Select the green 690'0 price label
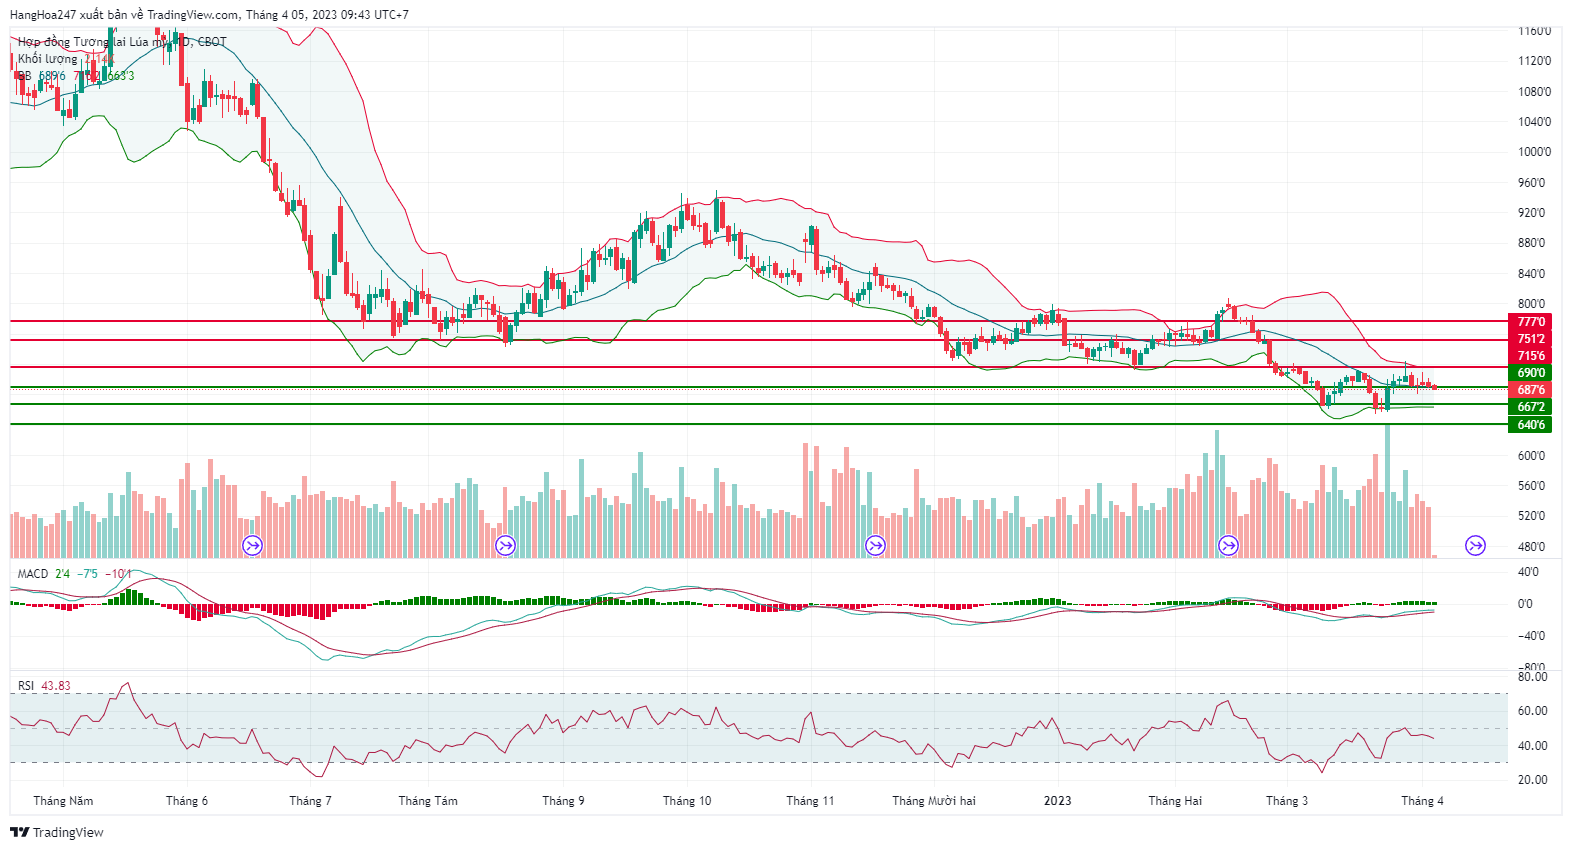The image size is (1572, 850). pos(1530,373)
